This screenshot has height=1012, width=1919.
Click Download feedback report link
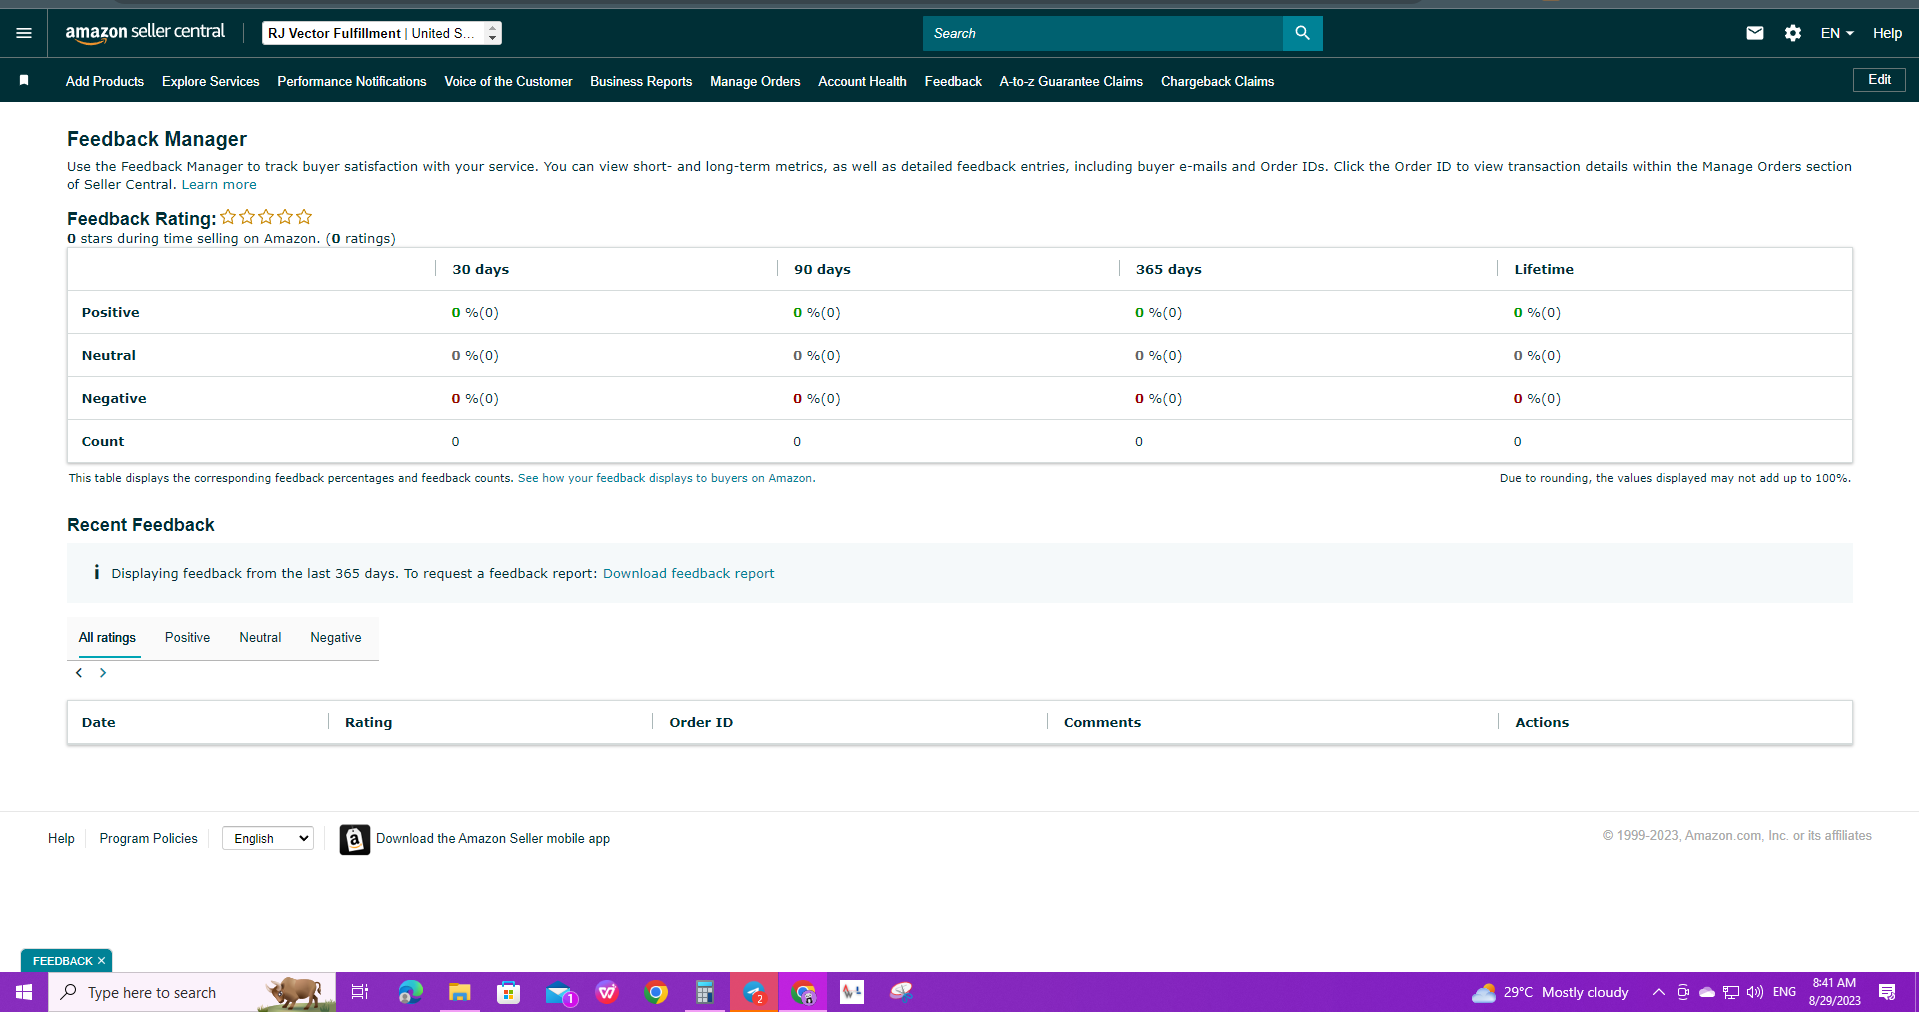tap(688, 573)
